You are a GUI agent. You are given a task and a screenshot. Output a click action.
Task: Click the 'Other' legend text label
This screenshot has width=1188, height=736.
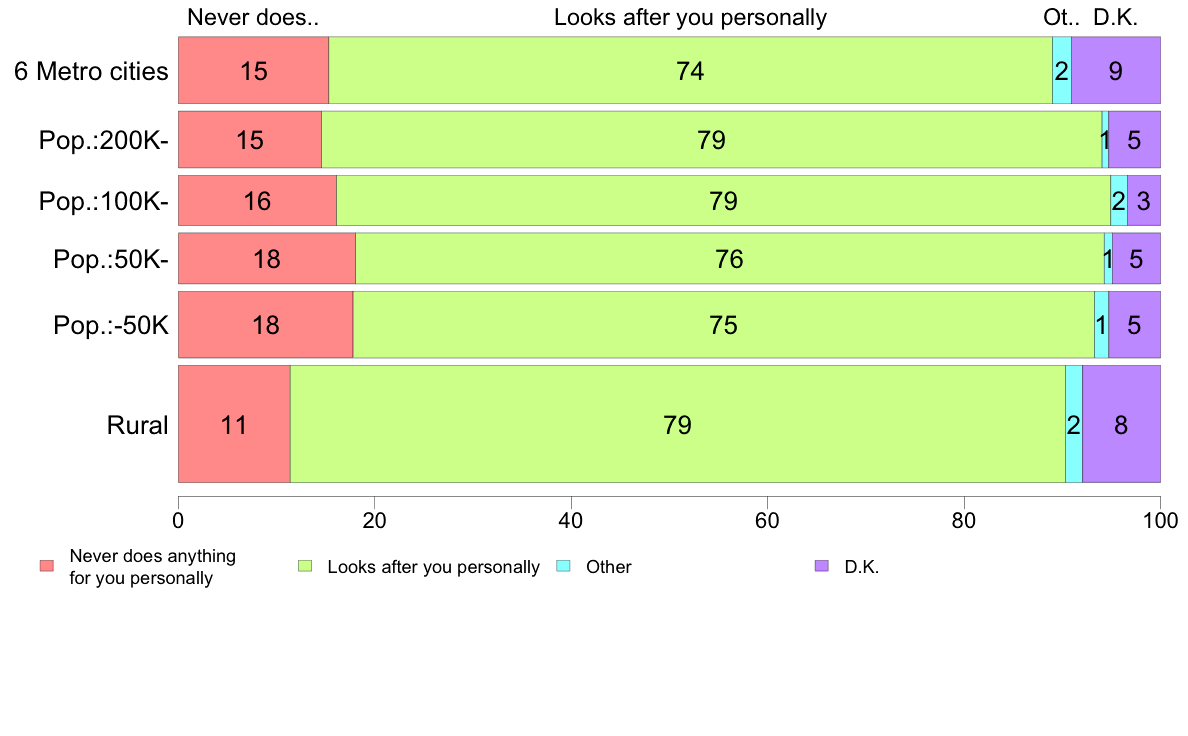pyautogui.click(x=608, y=567)
